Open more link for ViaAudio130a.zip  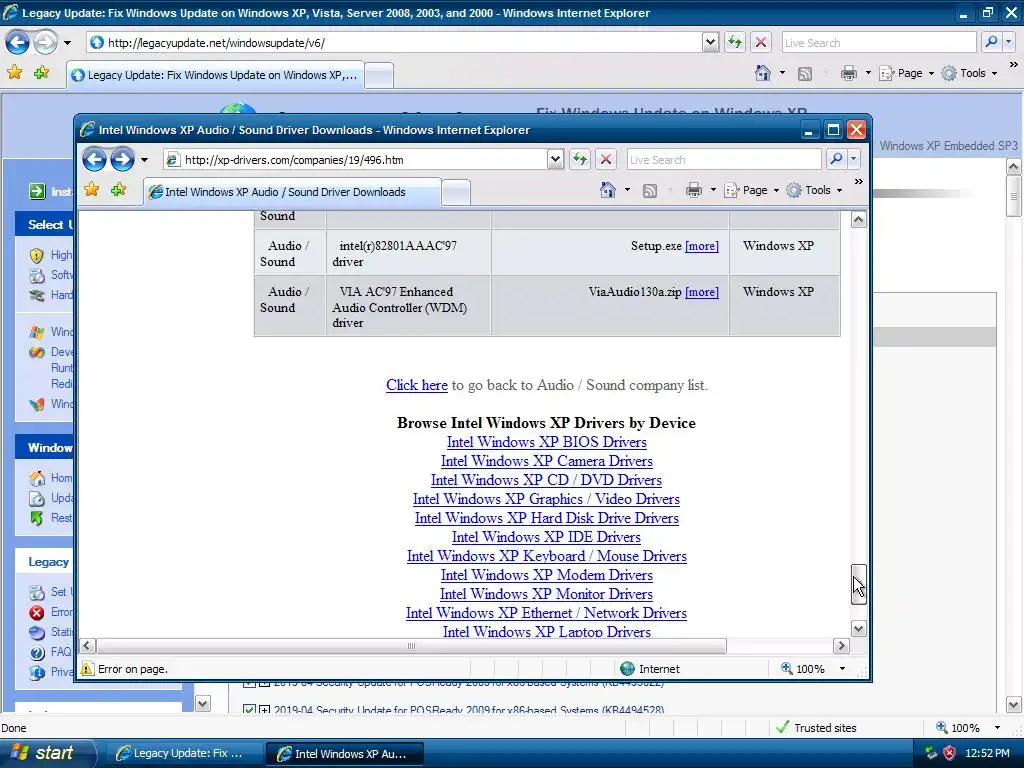[x=702, y=292]
